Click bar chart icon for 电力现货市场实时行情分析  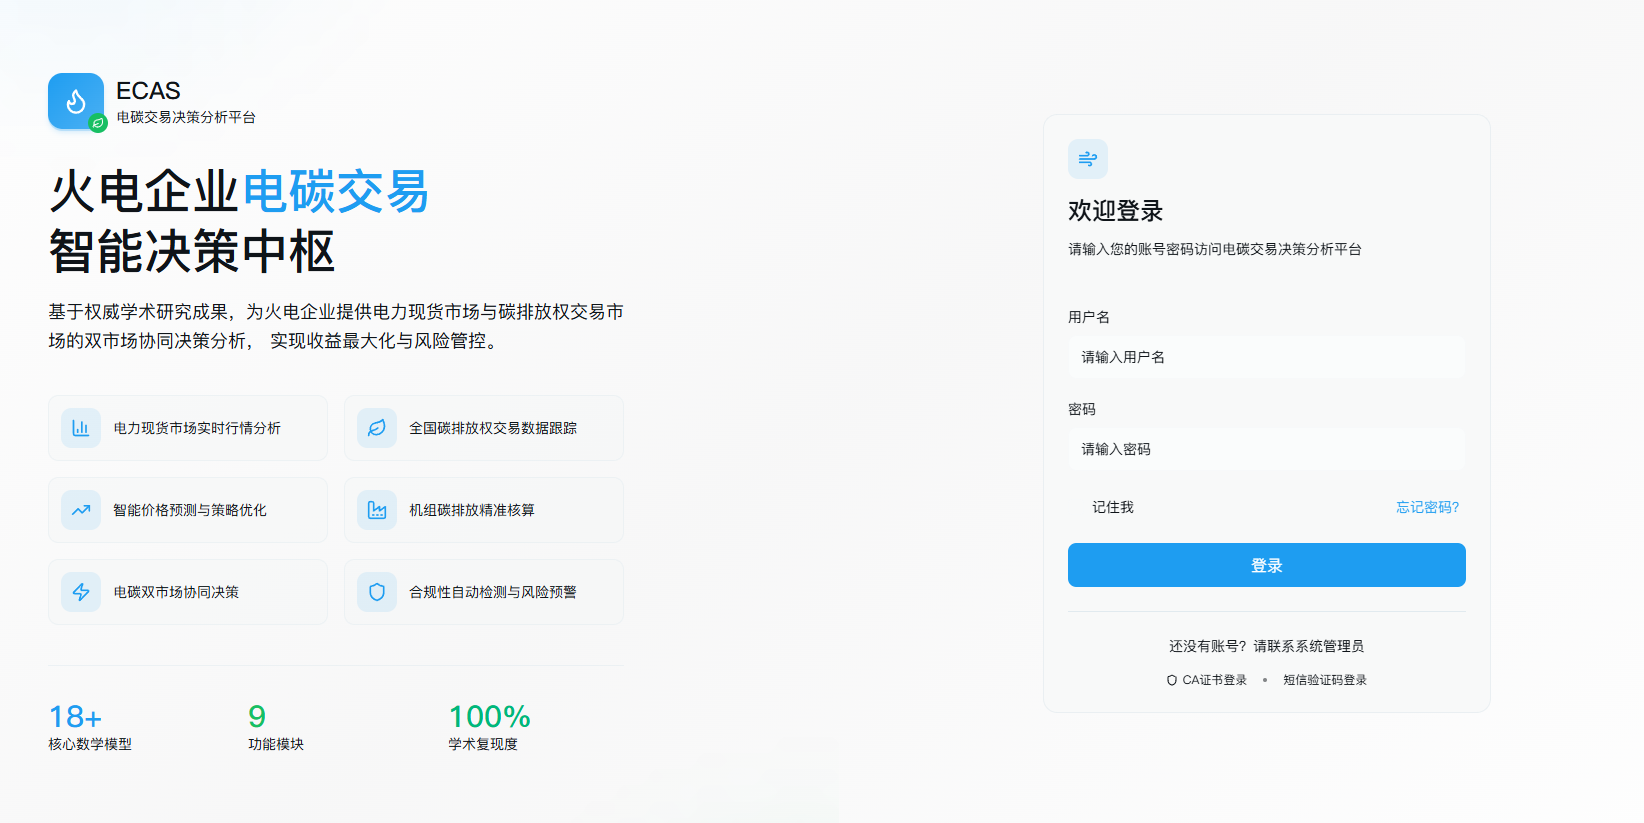pyautogui.click(x=81, y=428)
